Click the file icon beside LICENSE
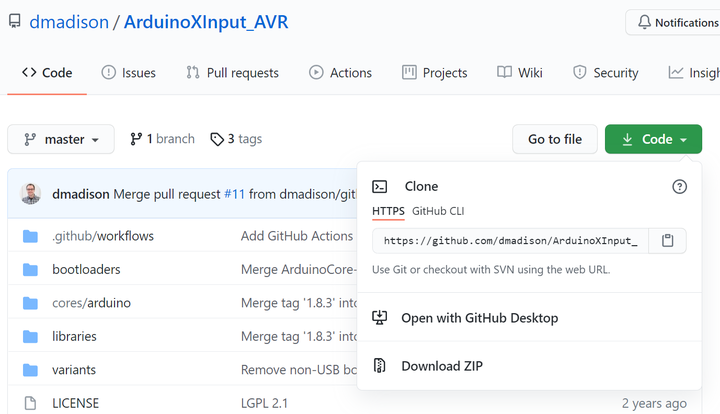The height and width of the screenshot is (414, 720). [x=30, y=403]
